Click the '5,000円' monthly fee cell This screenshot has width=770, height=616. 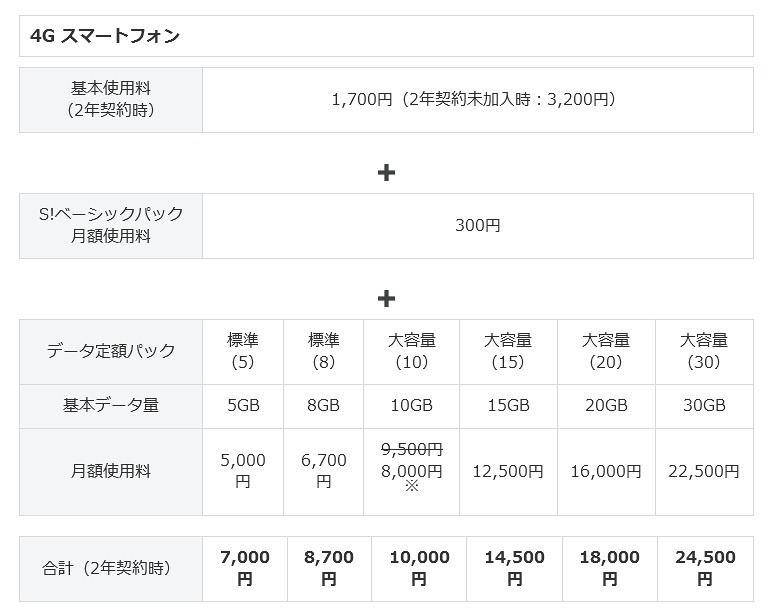[243, 472]
